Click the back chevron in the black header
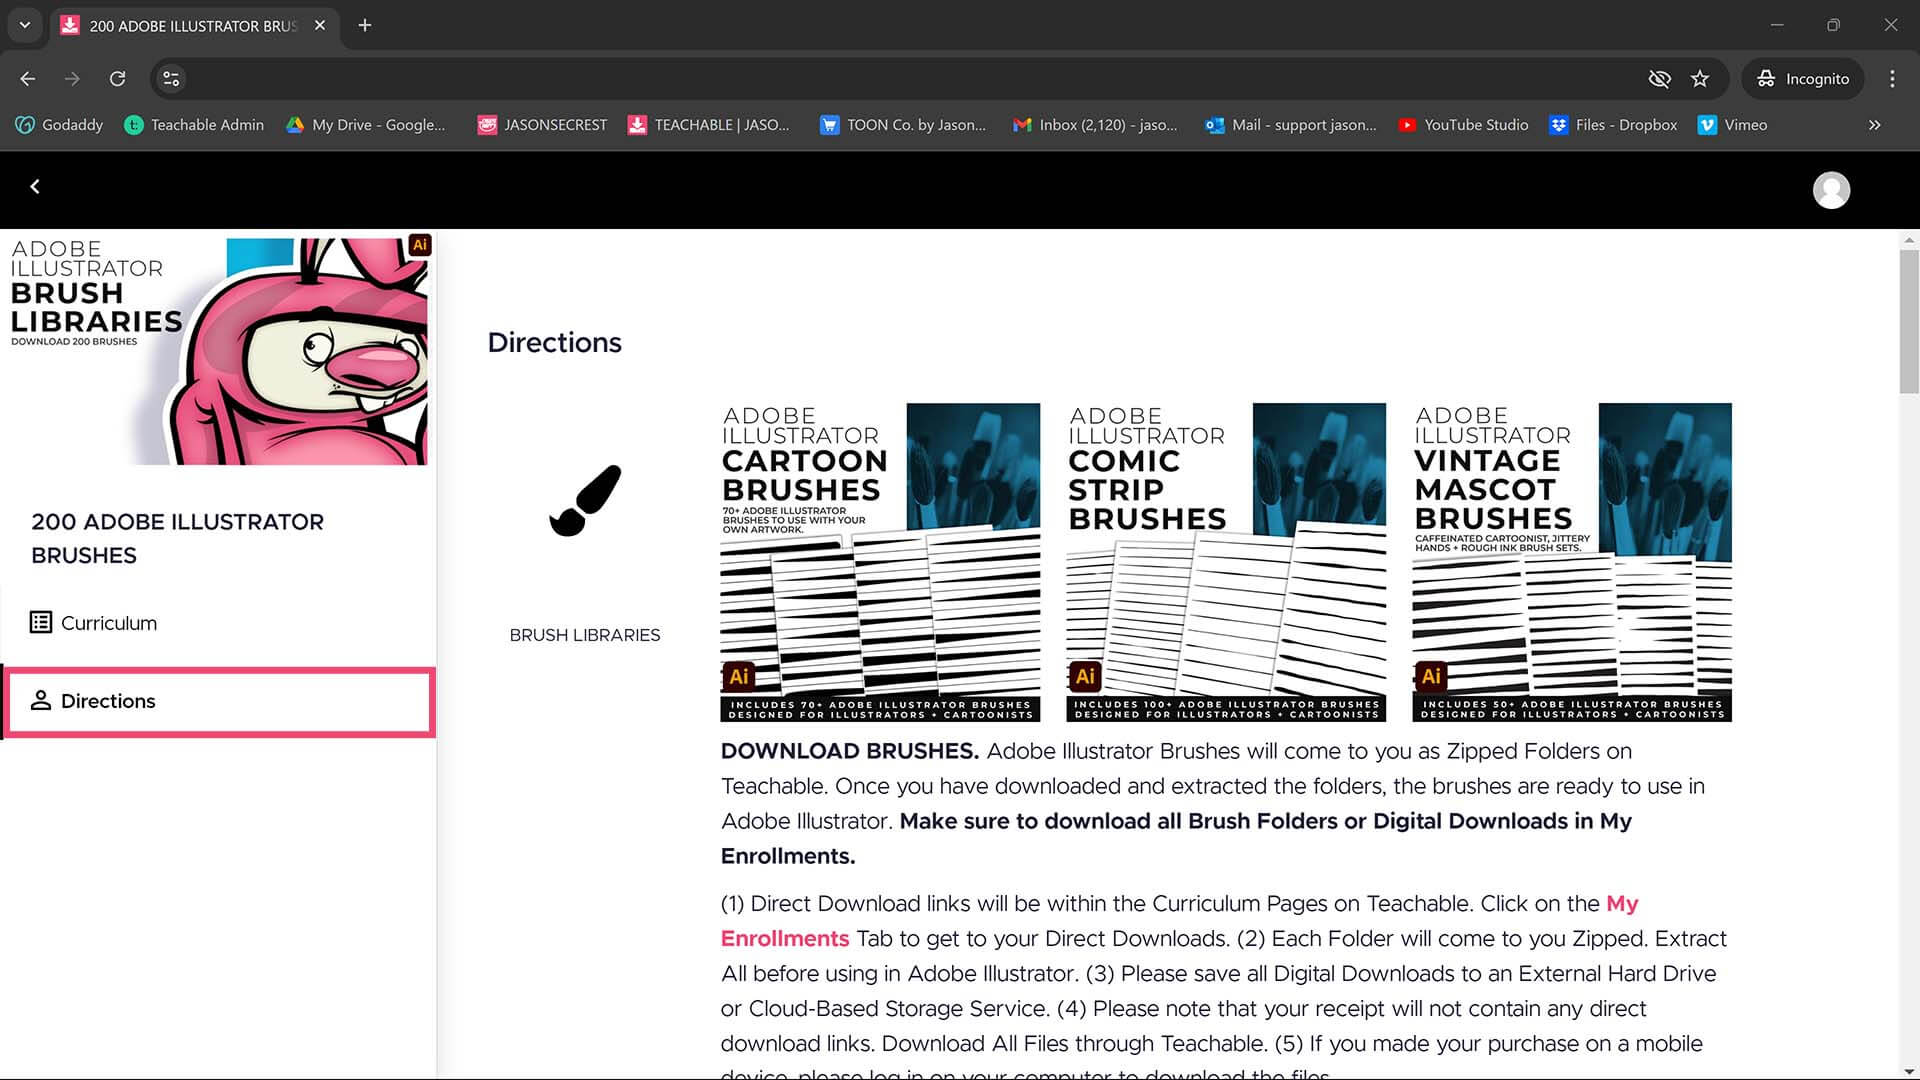Screen dimensions: 1920x1080 [35, 187]
